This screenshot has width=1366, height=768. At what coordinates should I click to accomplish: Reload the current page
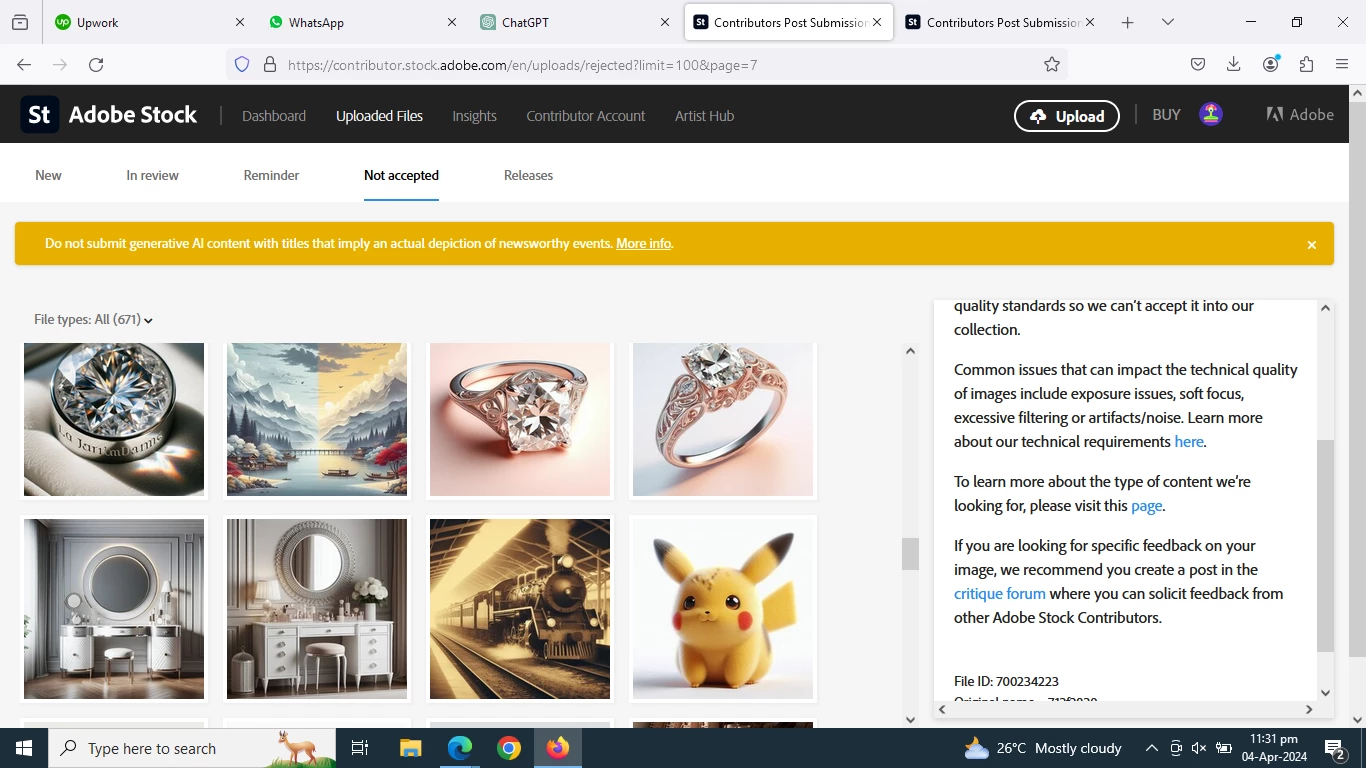pos(96,65)
